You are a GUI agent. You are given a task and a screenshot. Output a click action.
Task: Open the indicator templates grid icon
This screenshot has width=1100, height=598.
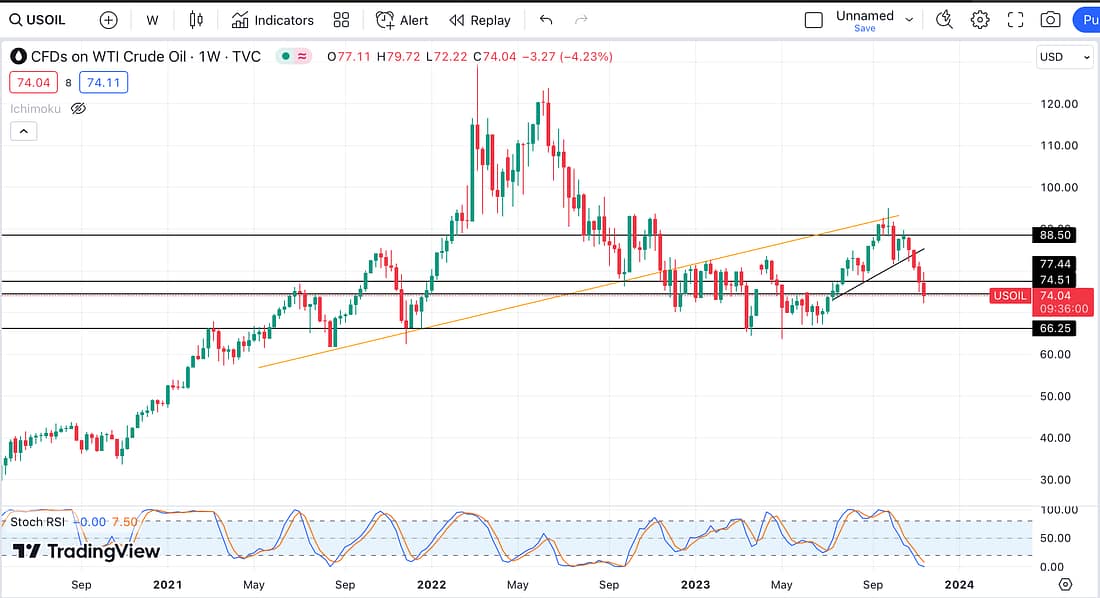[x=342, y=20]
